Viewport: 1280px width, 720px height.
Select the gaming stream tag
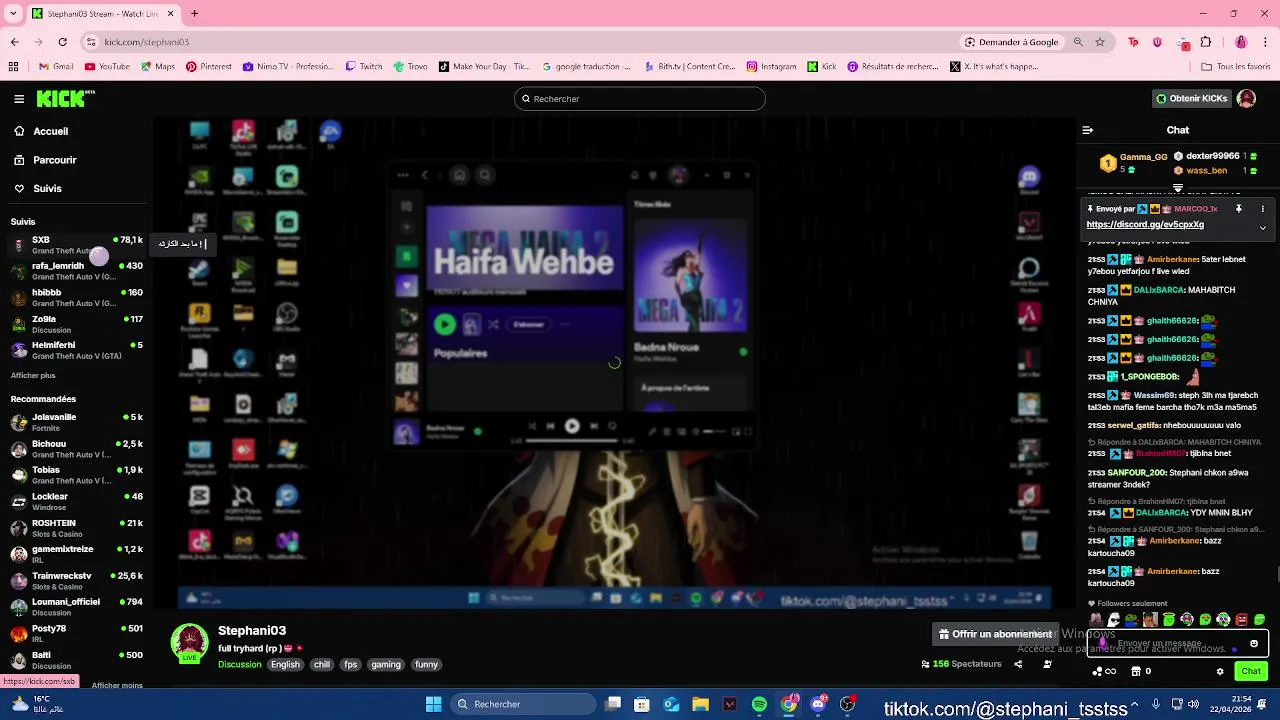pos(386,665)
